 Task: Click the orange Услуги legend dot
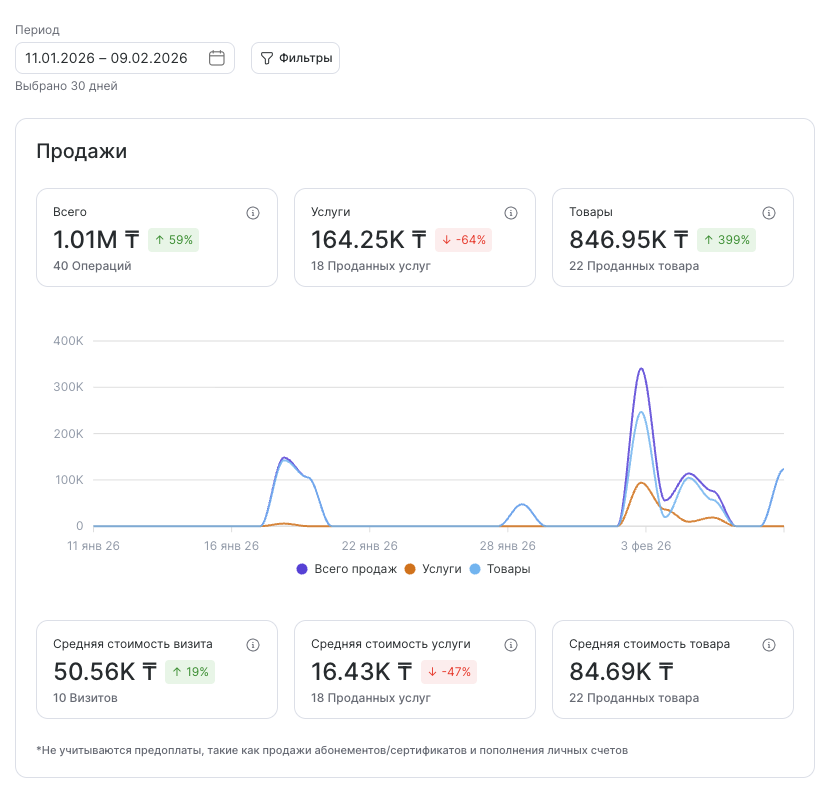[x=409, y=569]
